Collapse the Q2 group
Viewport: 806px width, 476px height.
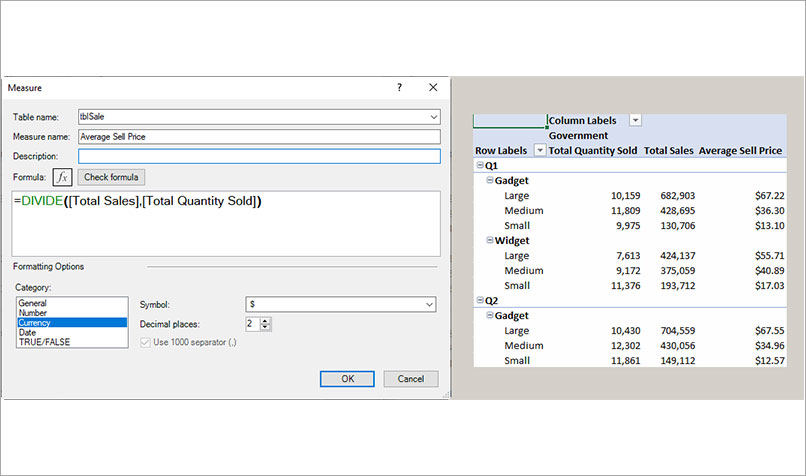tap(480, 300)
